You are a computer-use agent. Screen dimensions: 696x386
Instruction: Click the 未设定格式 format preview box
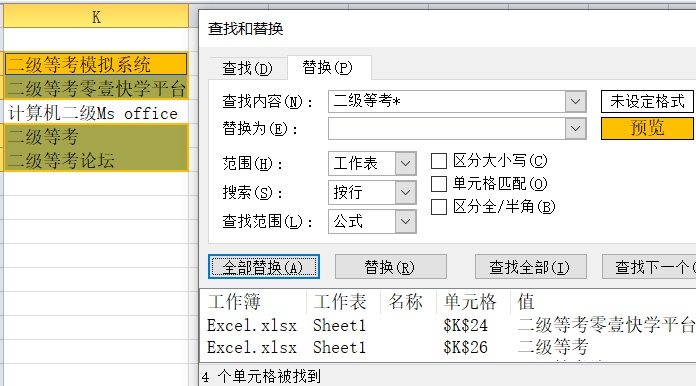tap(647, 101)
